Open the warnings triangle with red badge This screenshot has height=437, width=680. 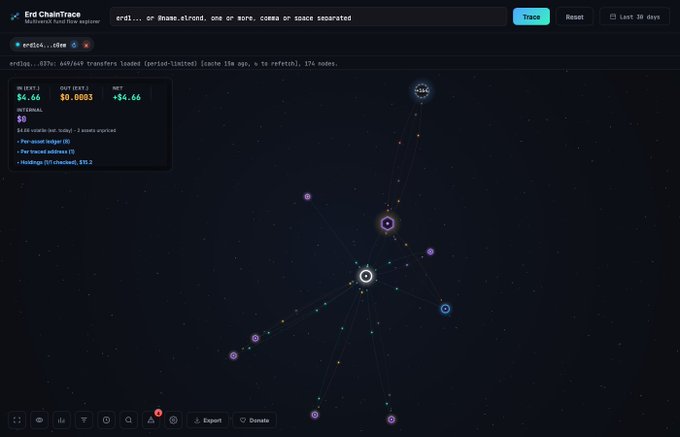coord(151,420)
